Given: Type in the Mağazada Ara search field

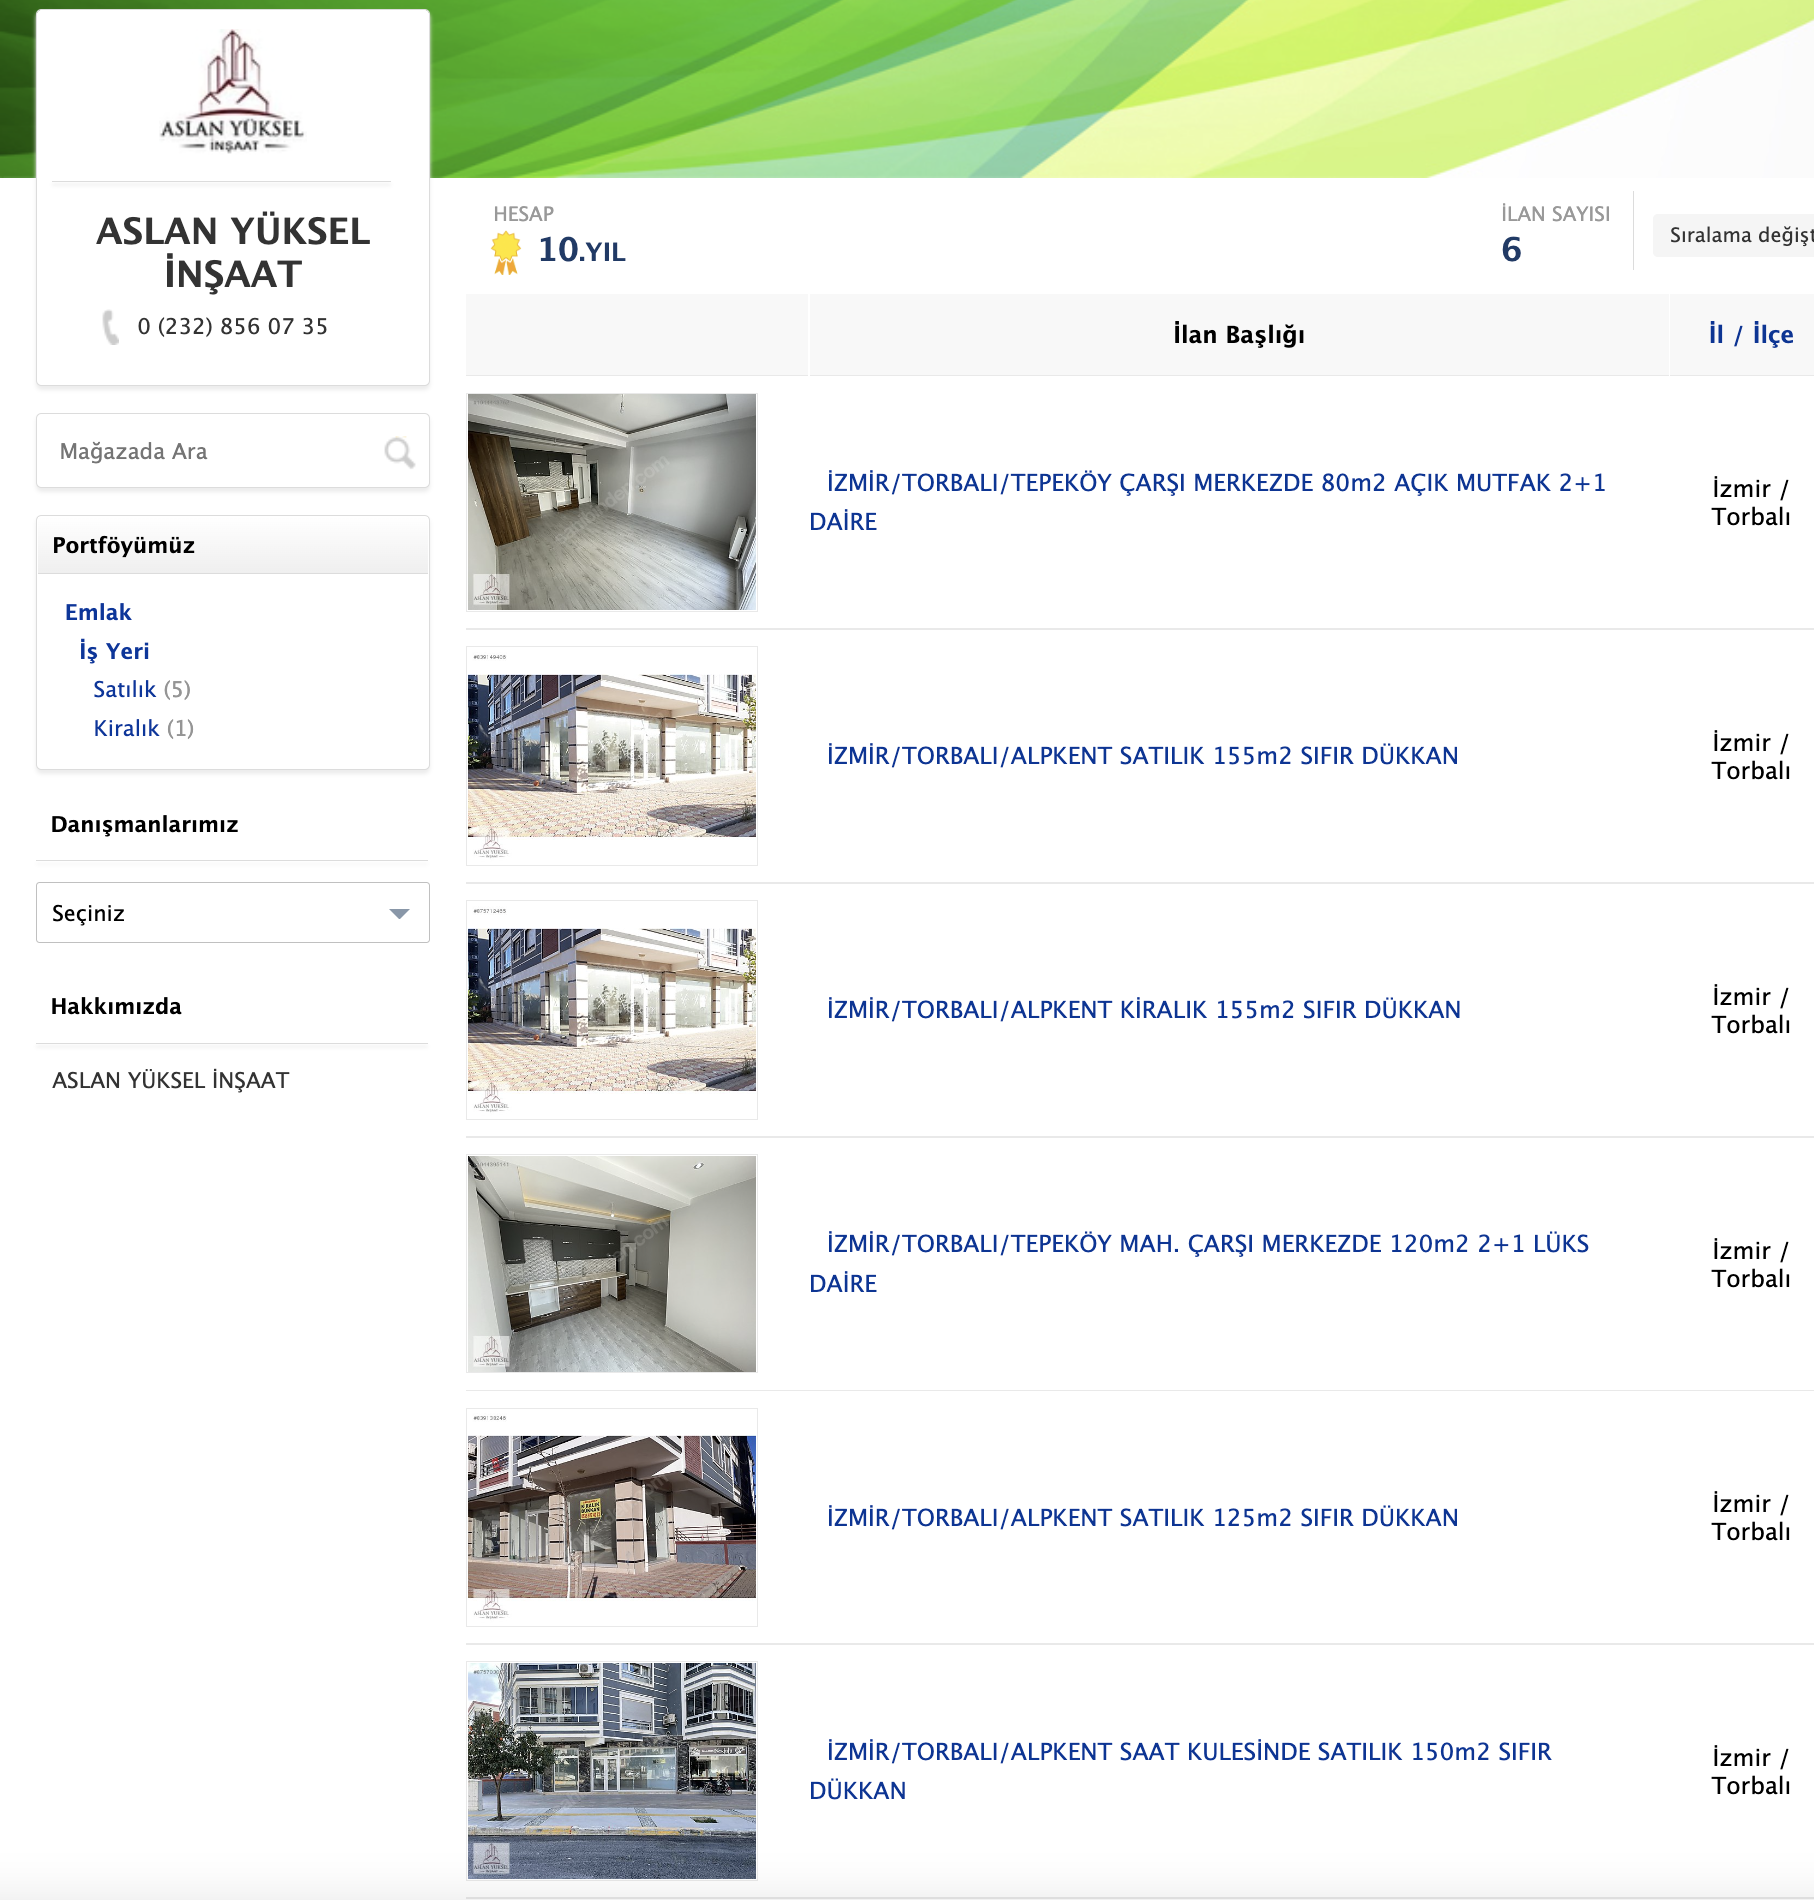Looking at the screenshot, I should 210,452.
